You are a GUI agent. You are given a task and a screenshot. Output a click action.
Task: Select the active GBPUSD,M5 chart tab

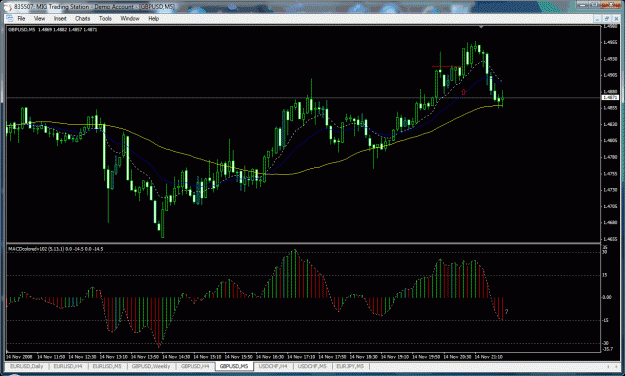coord(234,366)
